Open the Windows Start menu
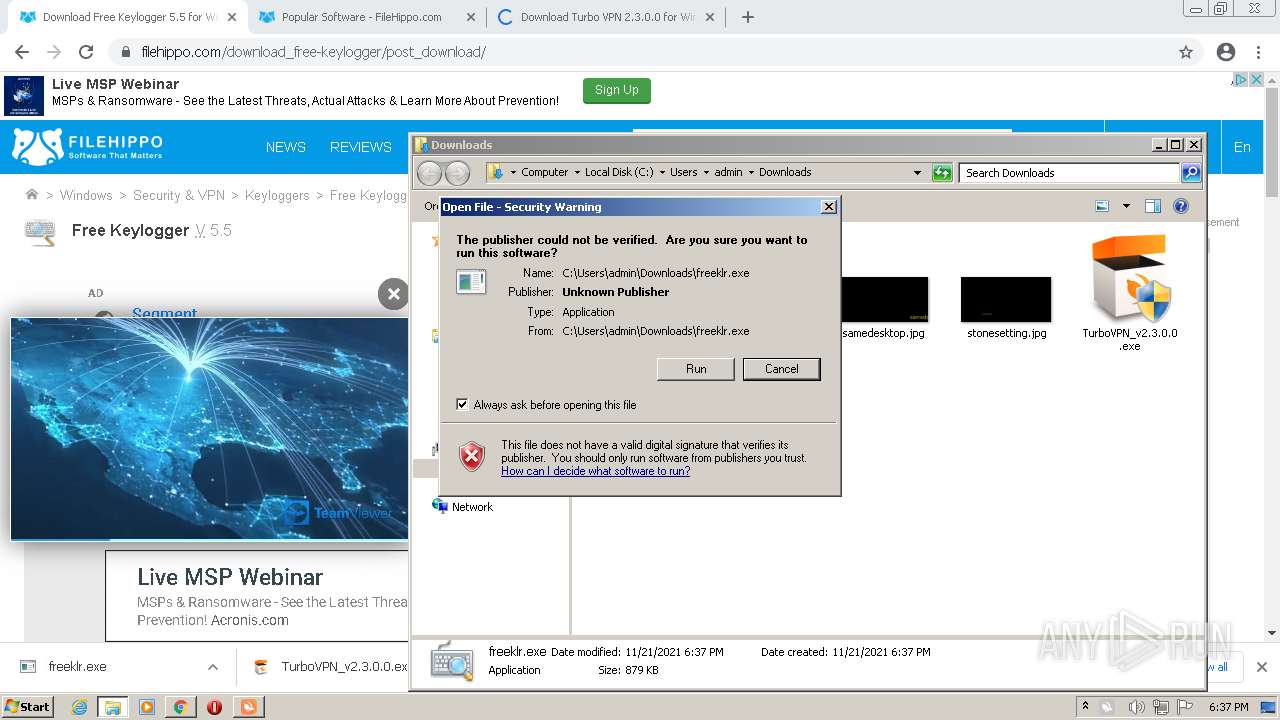Image resolution: width=1280 pixels, height=720 pixels. [x=27, y=706]
